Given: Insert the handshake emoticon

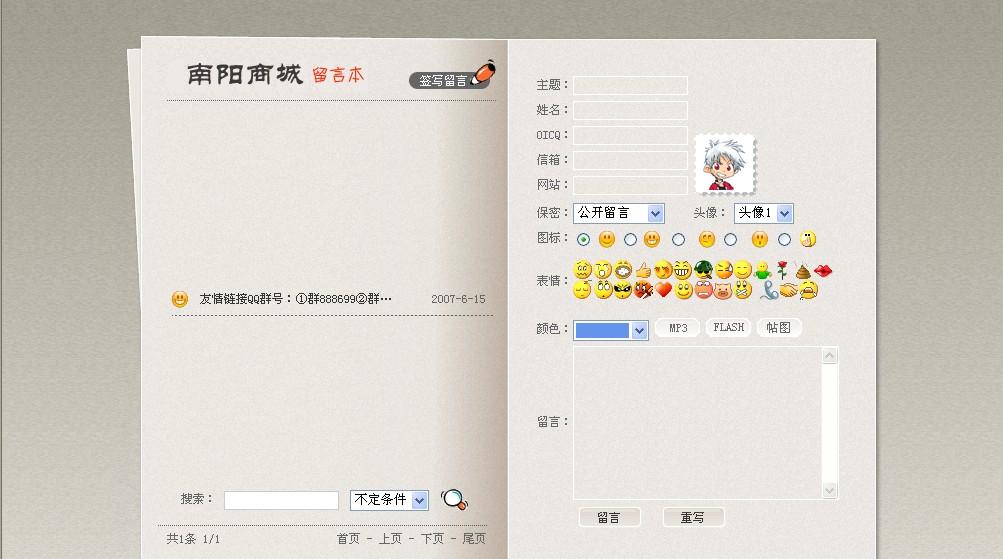Looking at the screenshot, I should [789, 290].
